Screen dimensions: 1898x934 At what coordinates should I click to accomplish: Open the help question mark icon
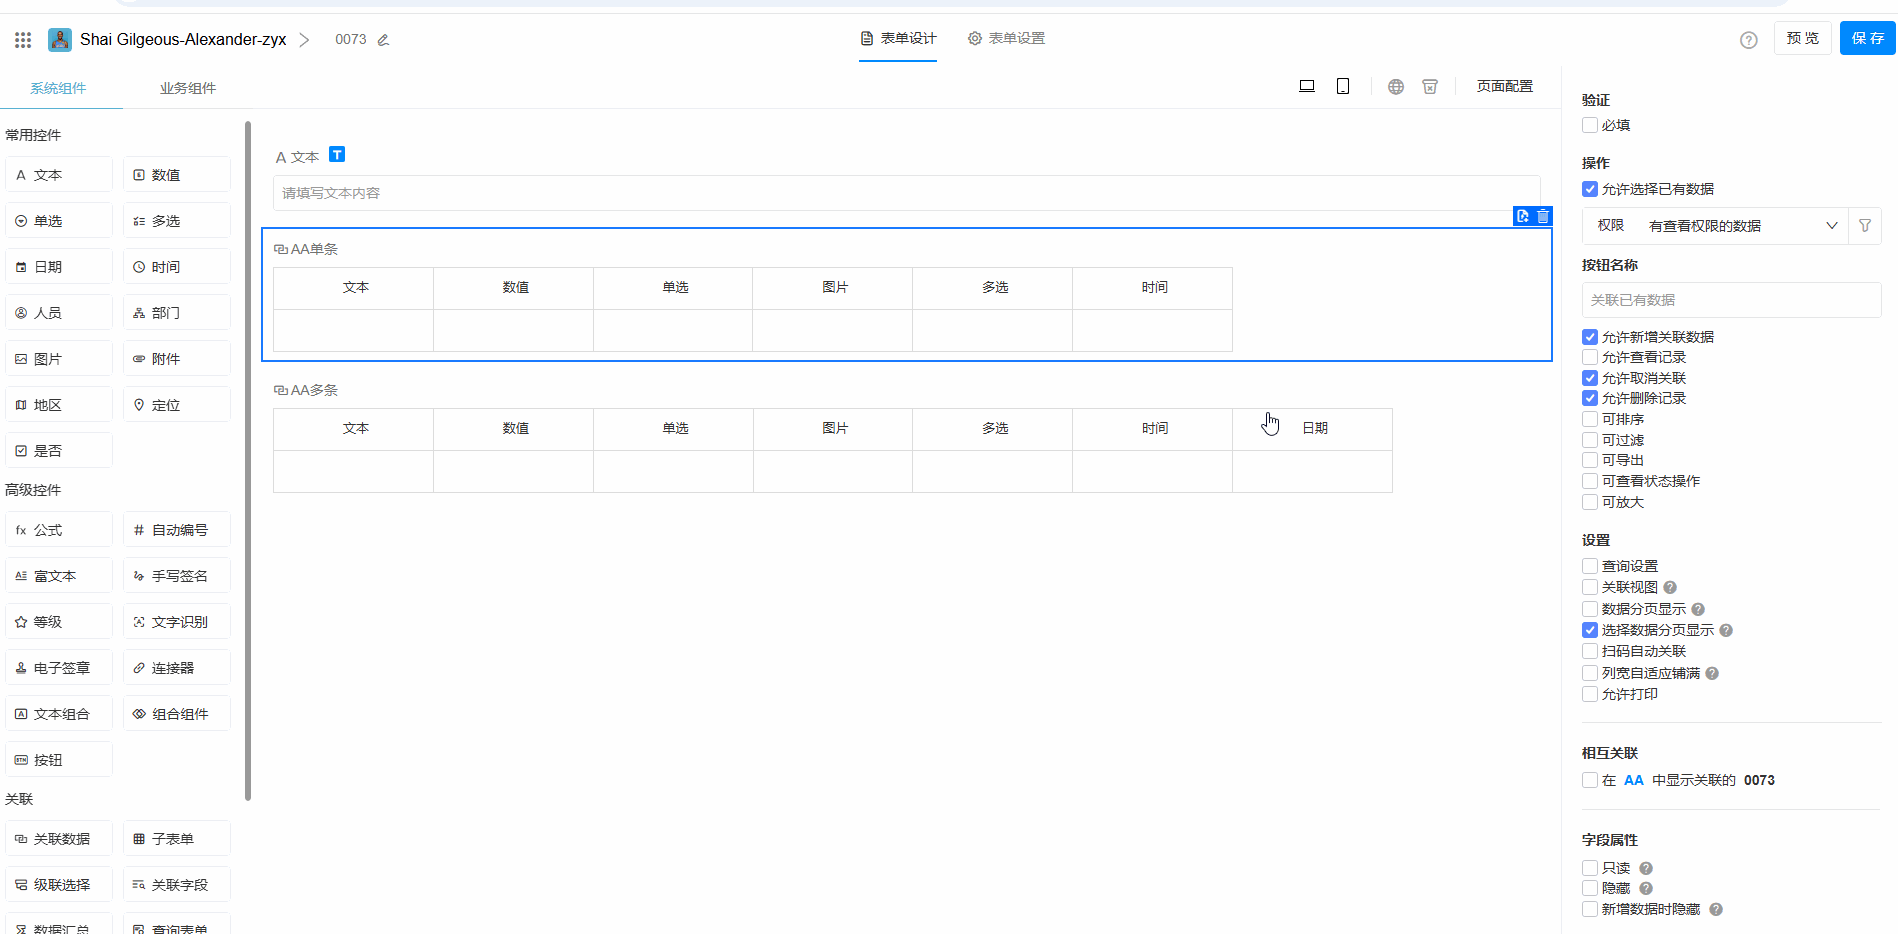pos(1748,40)
